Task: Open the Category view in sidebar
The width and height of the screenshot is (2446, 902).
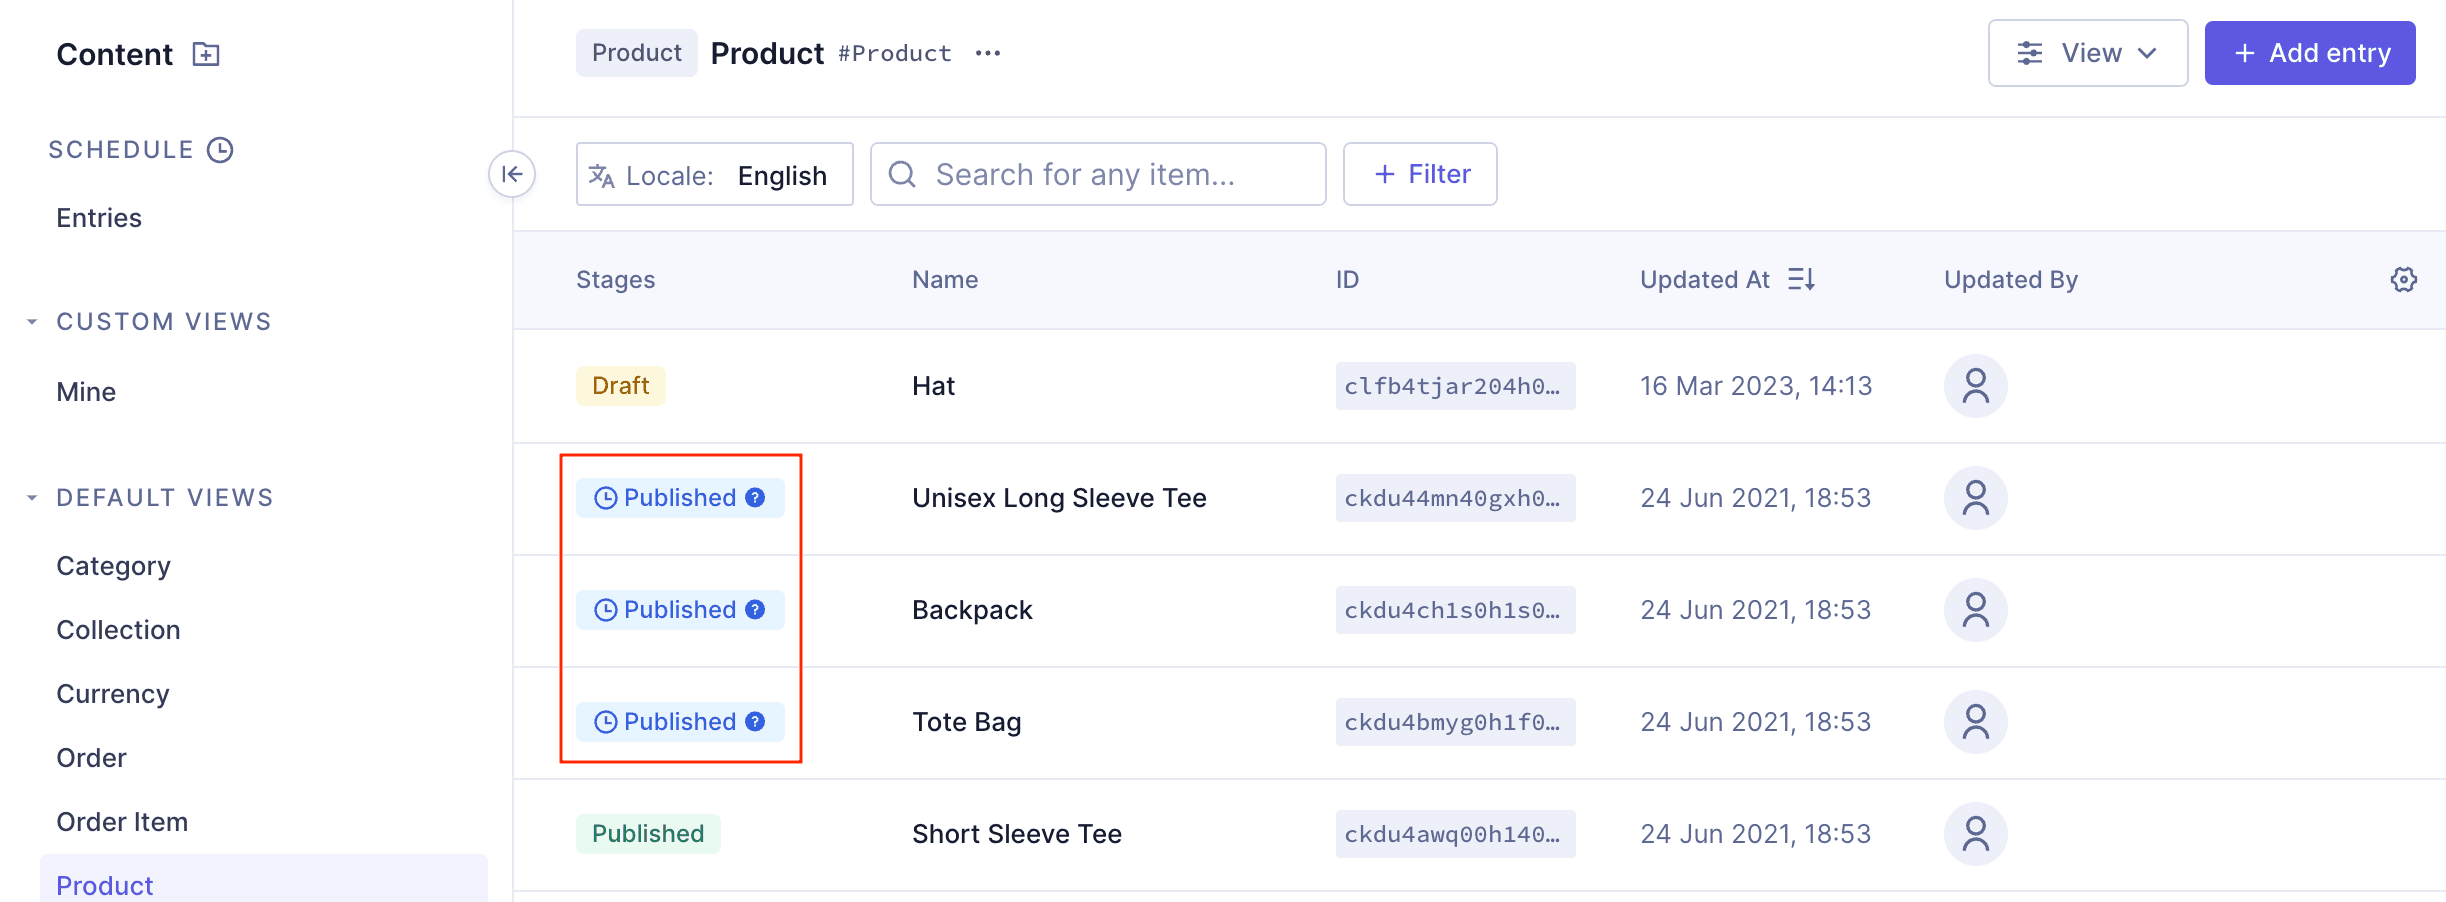Action: pyautogui.click(x=113, y=566)
